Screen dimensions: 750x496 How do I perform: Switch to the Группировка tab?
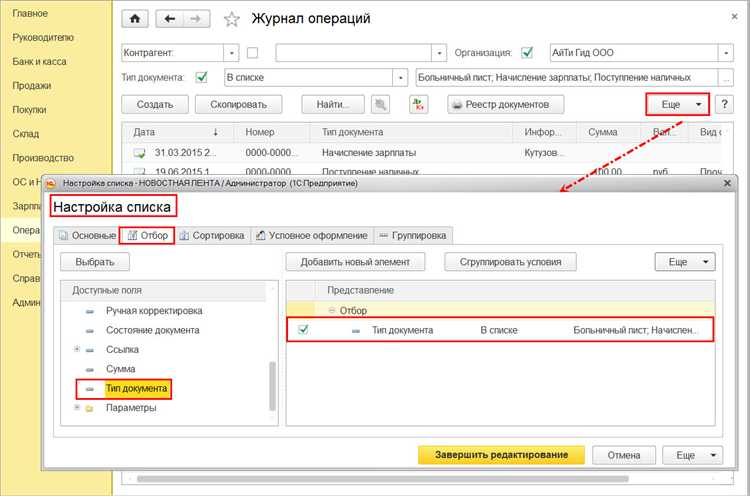pos(413,235)
